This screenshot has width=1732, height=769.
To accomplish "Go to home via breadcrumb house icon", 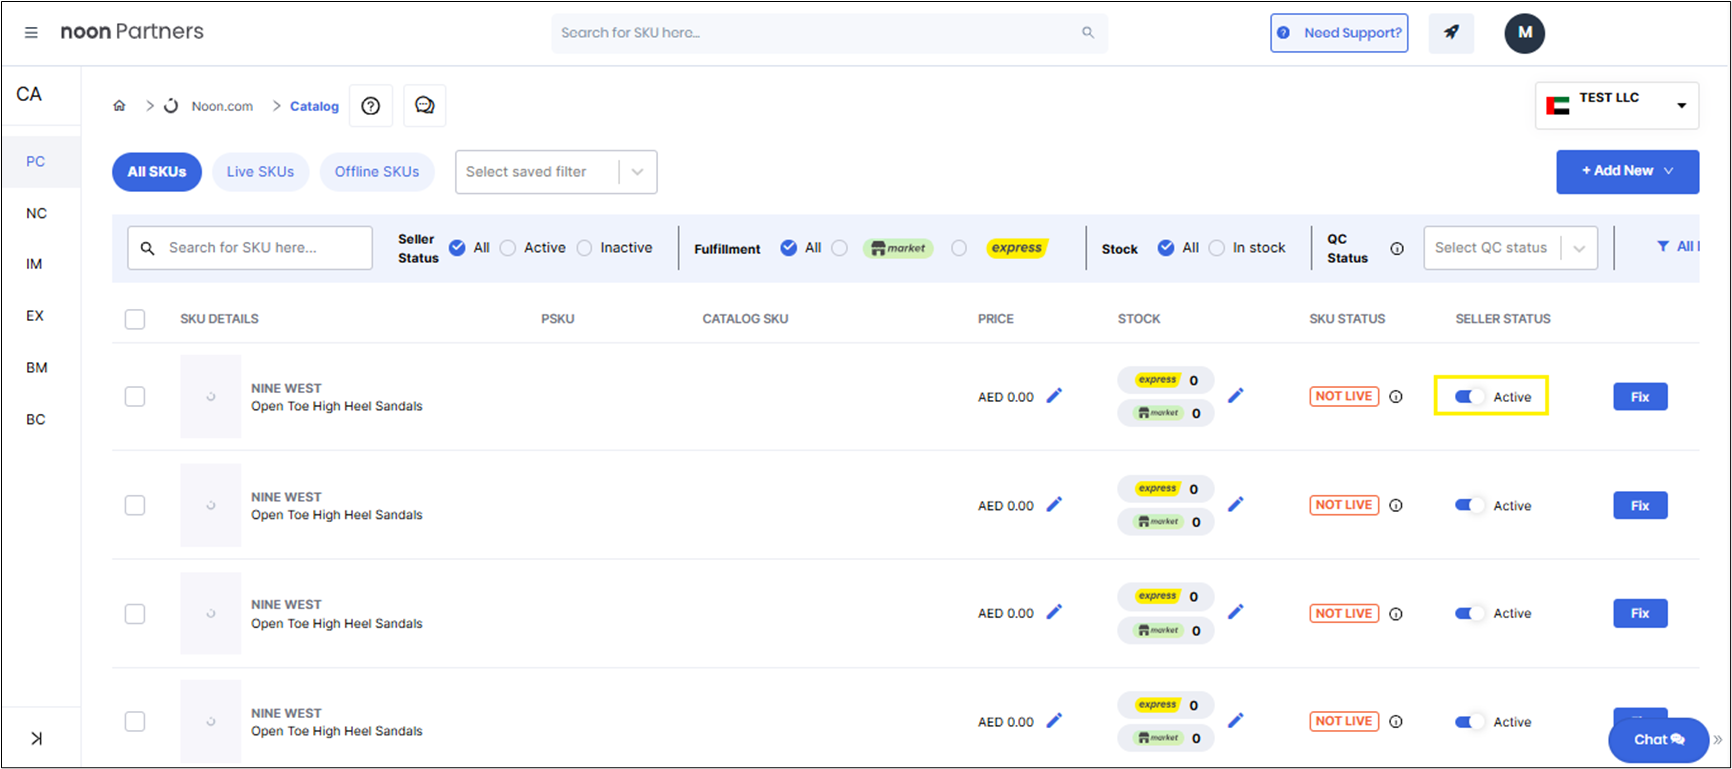I will (x=119, y=106).
